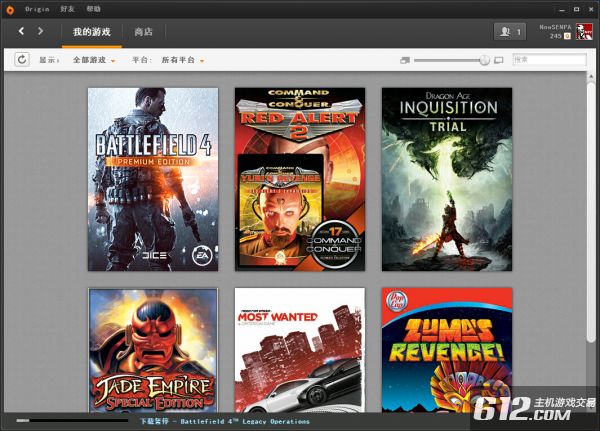Maximize the Origin window

pyautogui.click(x=576, y=9)
